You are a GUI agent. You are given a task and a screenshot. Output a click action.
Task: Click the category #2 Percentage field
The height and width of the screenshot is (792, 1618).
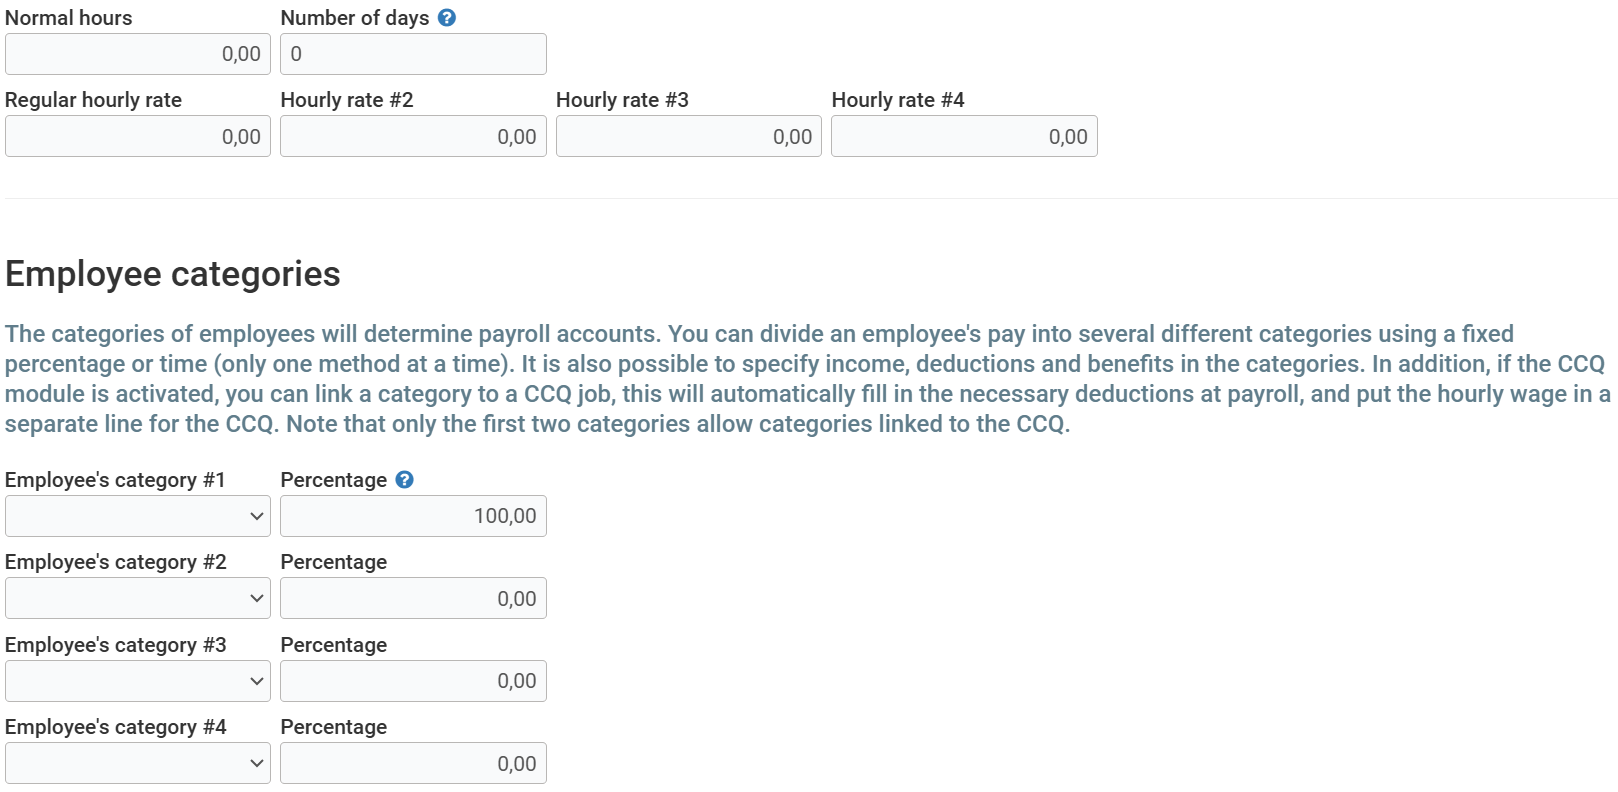pyautogui.click(x=413, y=599)
